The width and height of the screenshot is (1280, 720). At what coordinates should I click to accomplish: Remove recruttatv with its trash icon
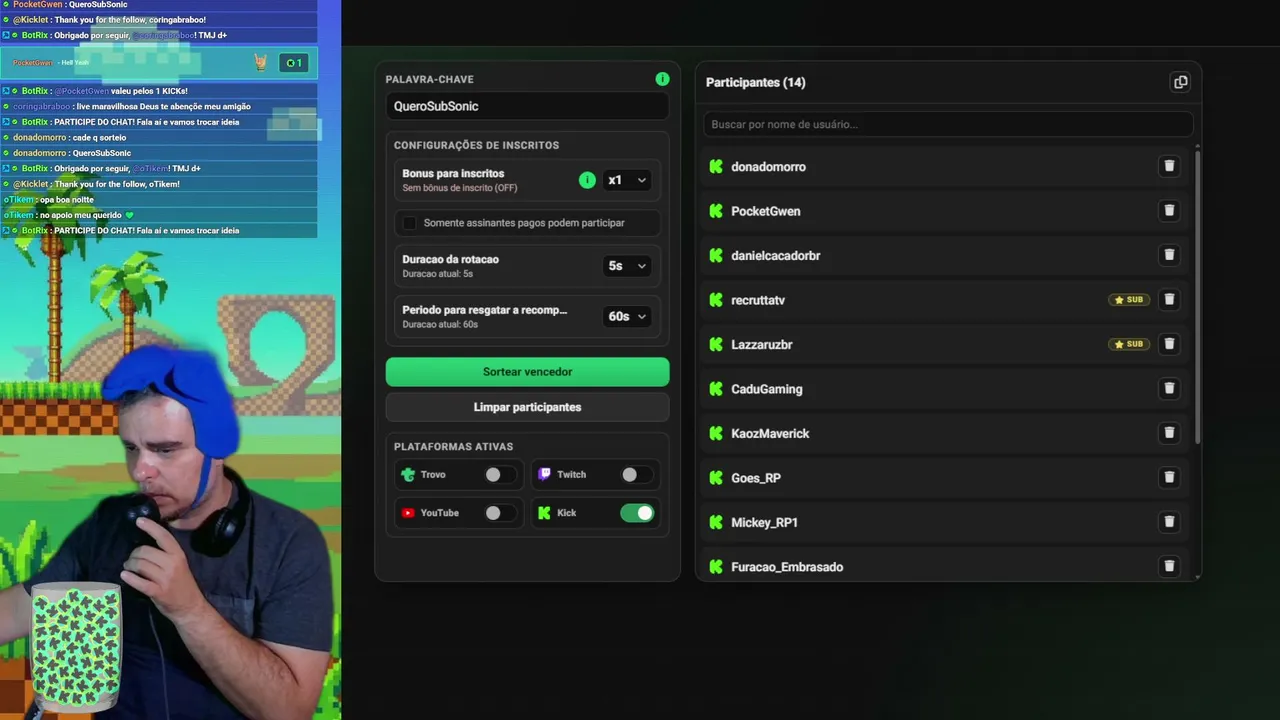(1169, 299)
